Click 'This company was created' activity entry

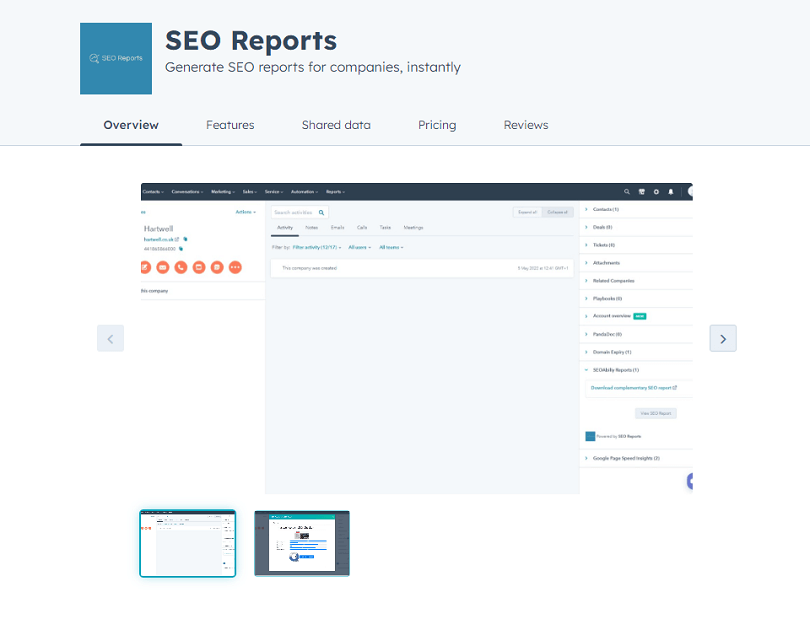(422, 268)
